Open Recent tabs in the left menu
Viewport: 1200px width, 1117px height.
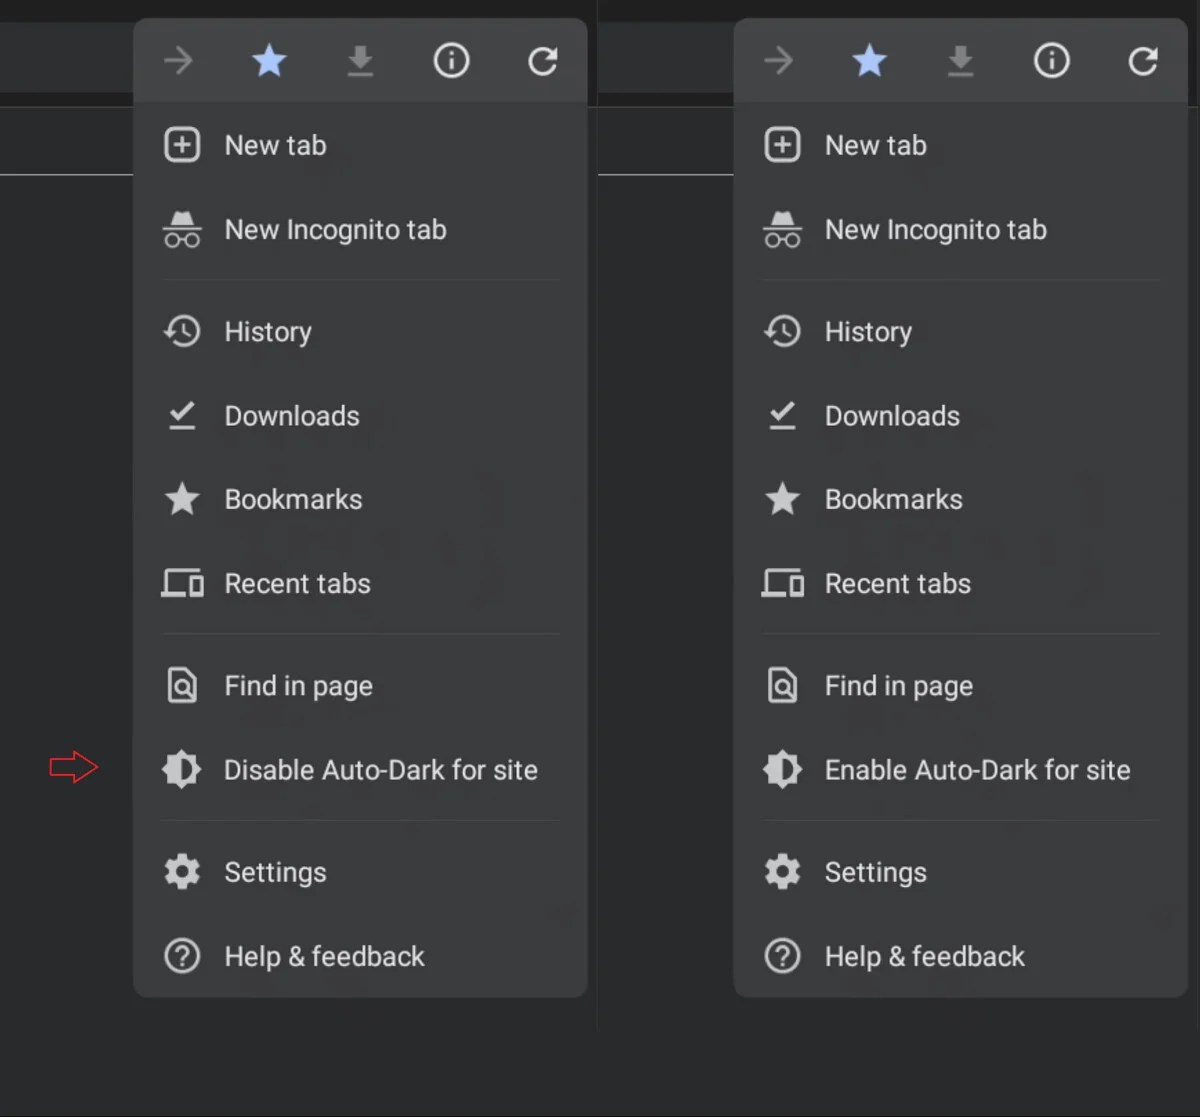[x=360, y=583]
